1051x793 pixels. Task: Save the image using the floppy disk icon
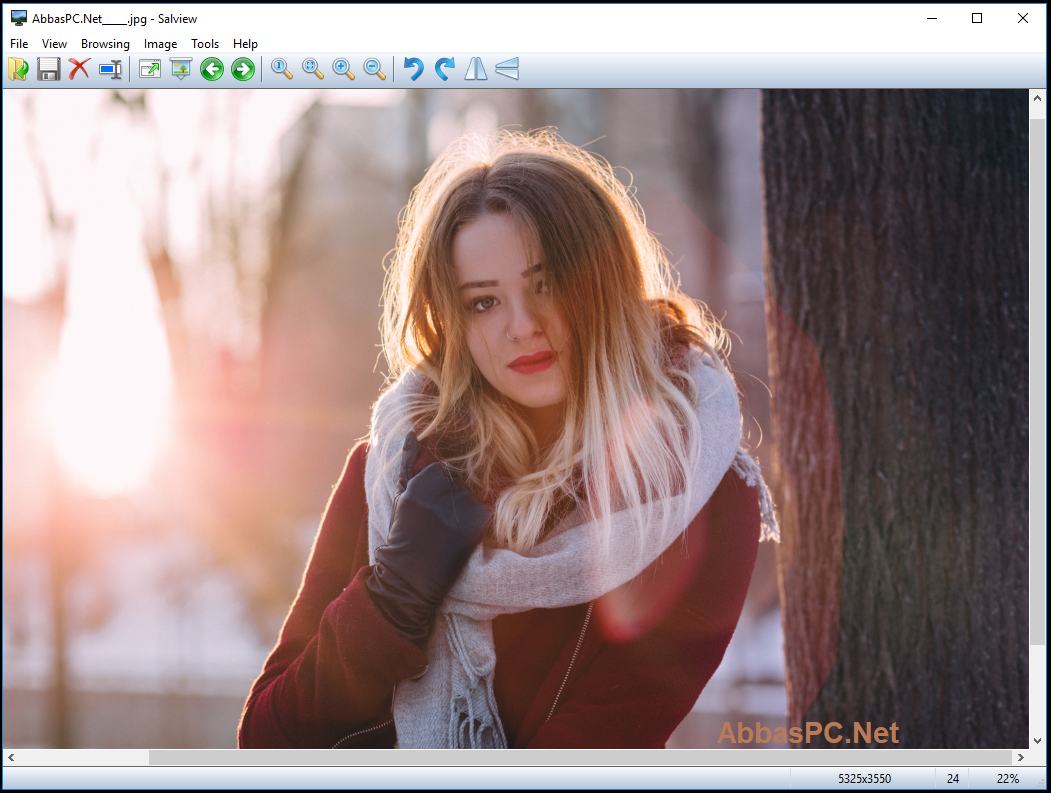(48, 69)
